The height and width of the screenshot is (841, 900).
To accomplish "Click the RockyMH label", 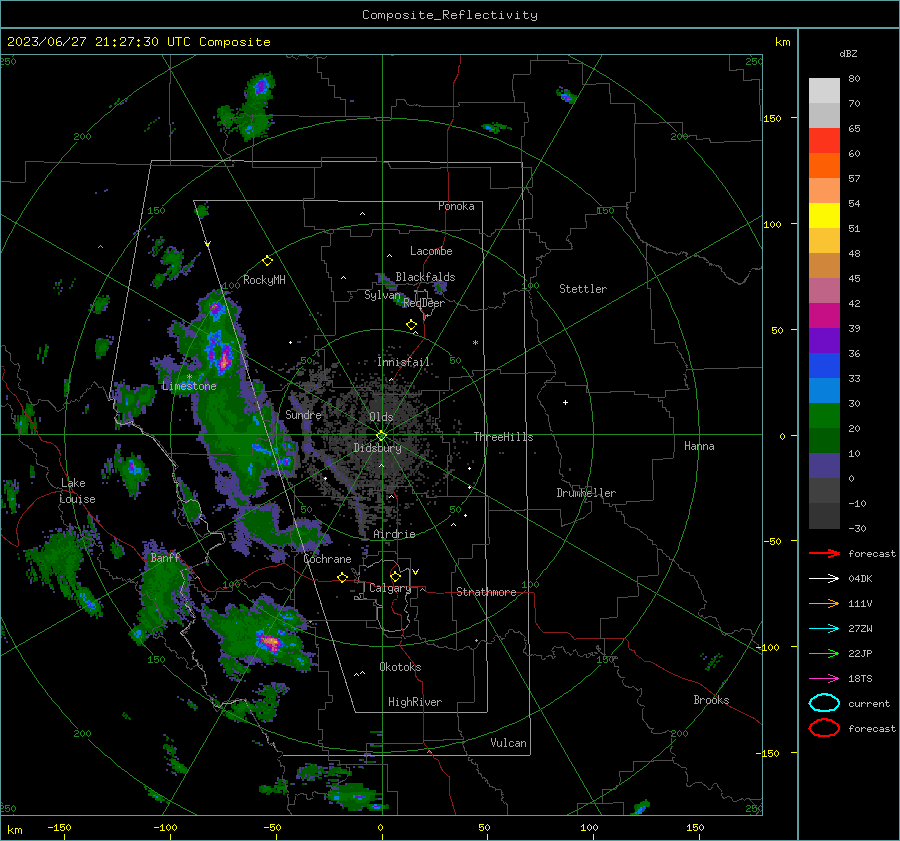I will click(x=264, y=280).
